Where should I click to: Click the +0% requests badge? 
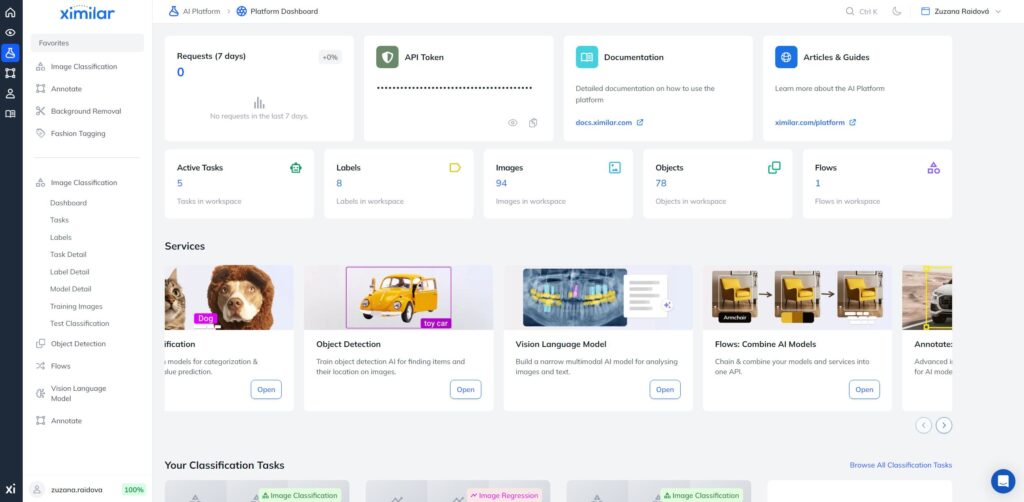(x=330, y=57)
